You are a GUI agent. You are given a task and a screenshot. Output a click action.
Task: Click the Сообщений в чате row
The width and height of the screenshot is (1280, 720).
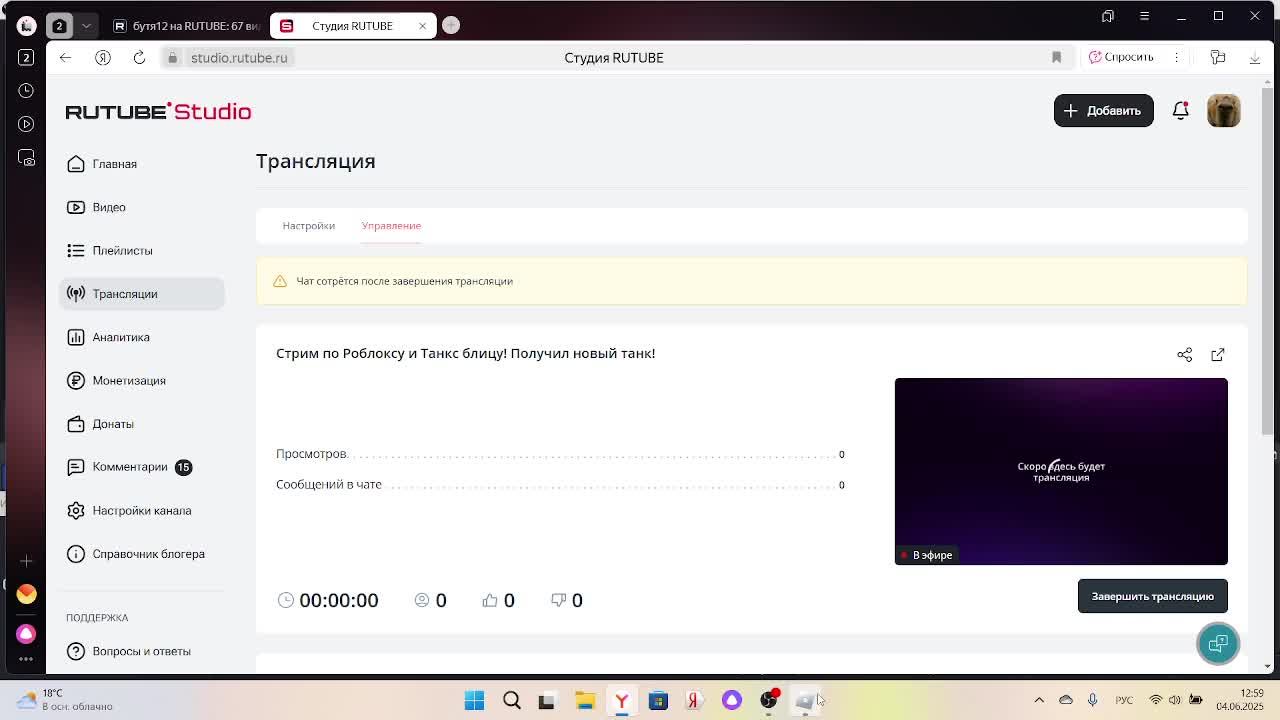tap(560, 485)
